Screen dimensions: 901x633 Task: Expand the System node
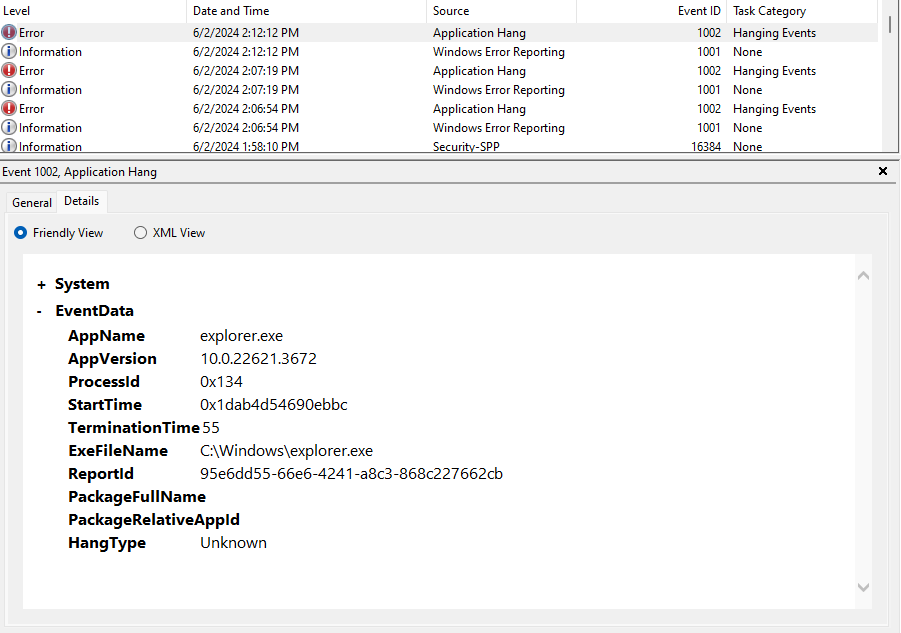coord(41,285)
